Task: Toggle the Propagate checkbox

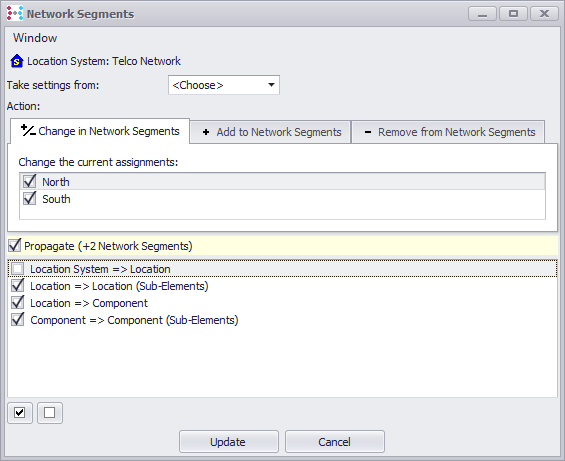Action: tap(15, 245)
